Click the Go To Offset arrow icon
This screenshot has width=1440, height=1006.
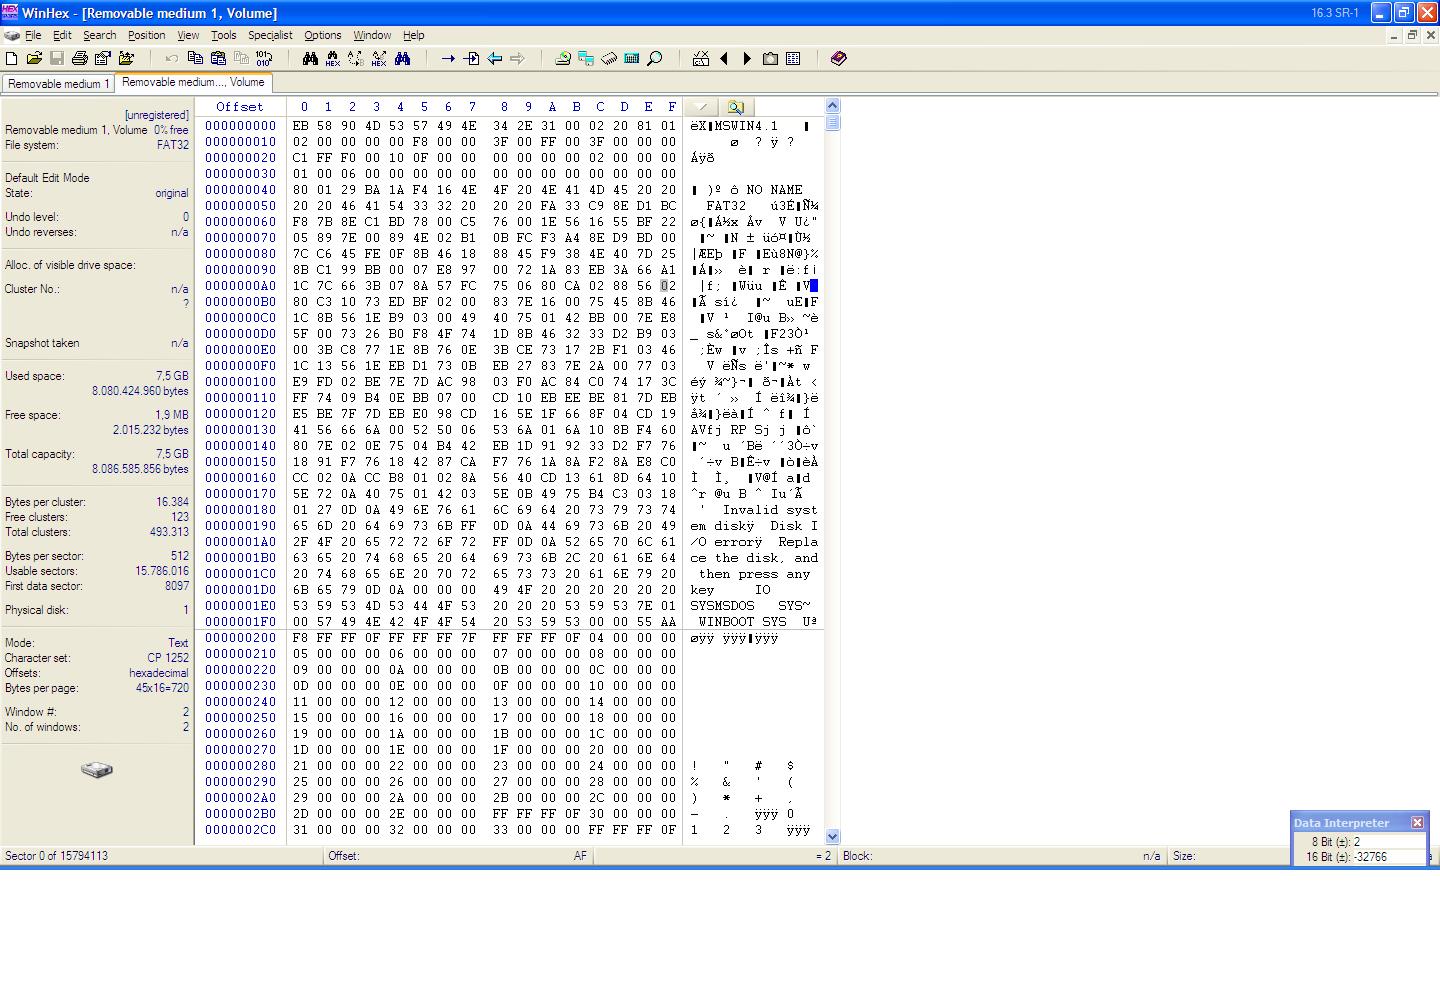[448, 59]
